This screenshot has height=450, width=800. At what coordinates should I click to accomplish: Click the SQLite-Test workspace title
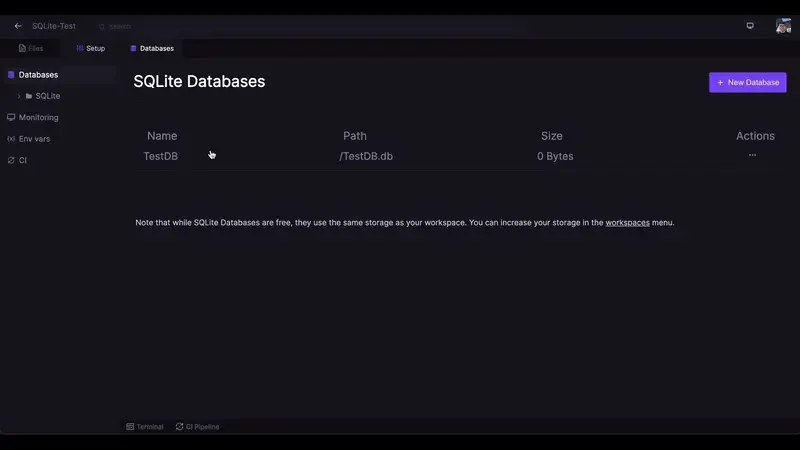54,26
